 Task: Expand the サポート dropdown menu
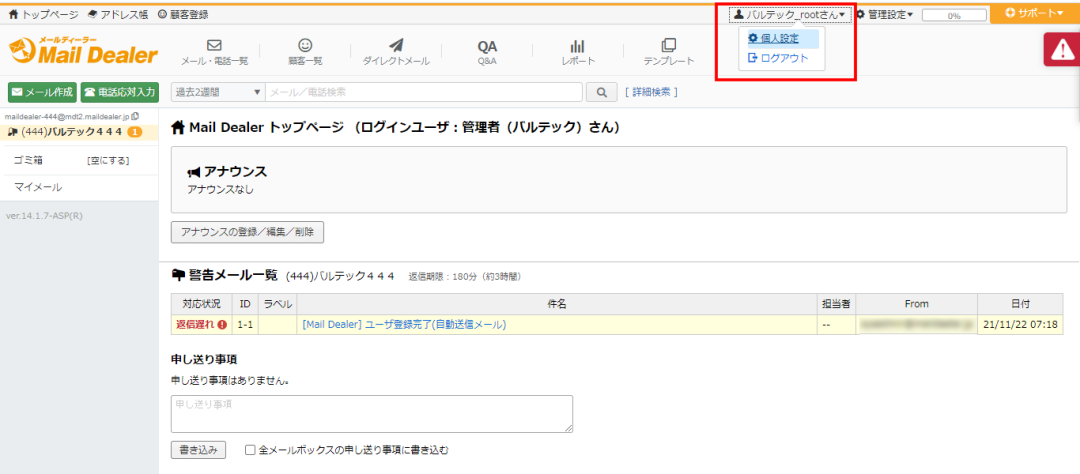click(x=1034, y=13)
